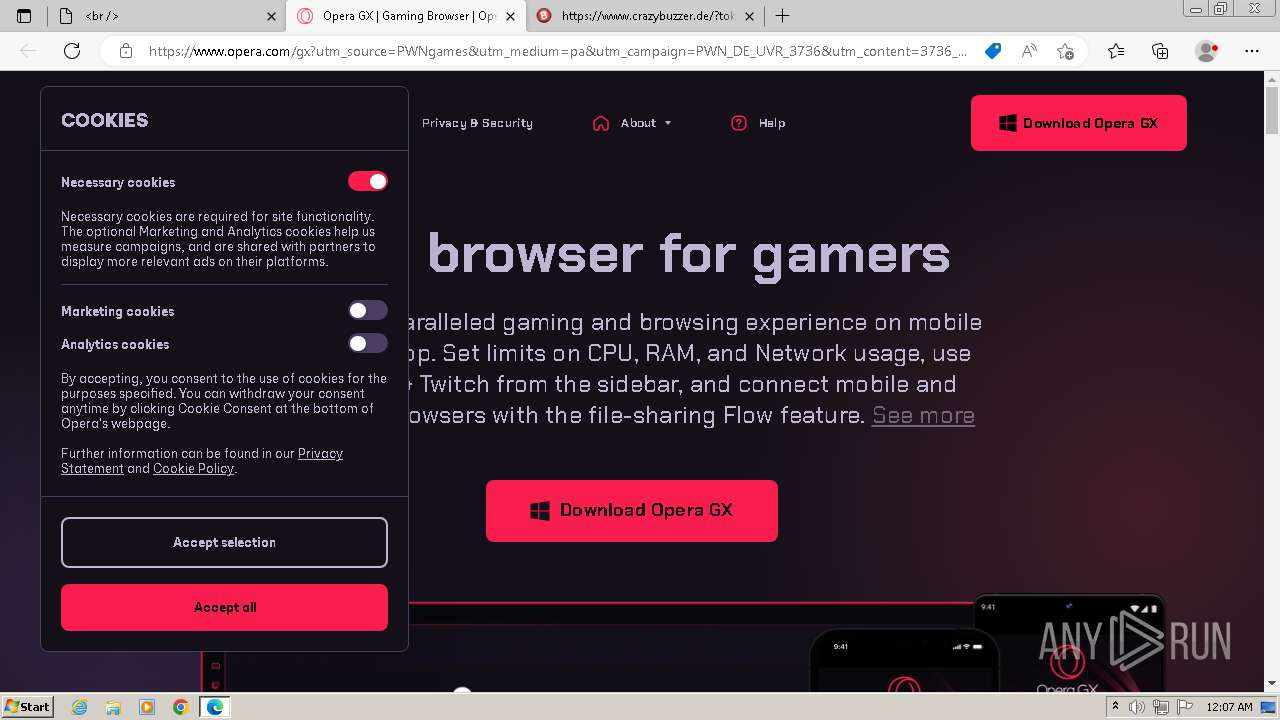
Task: Open Internet Explorer from the taskbar
Action: [80, 707]
